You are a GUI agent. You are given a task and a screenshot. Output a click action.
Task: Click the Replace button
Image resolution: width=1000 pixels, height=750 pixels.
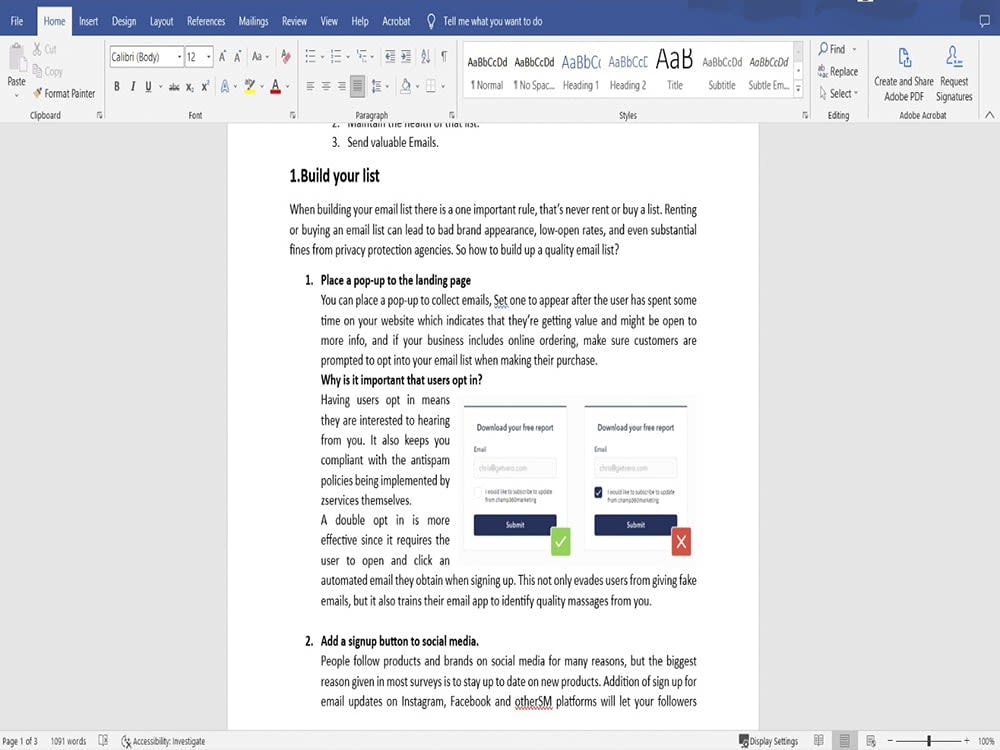pyautogui.click(x=838, y=71)
